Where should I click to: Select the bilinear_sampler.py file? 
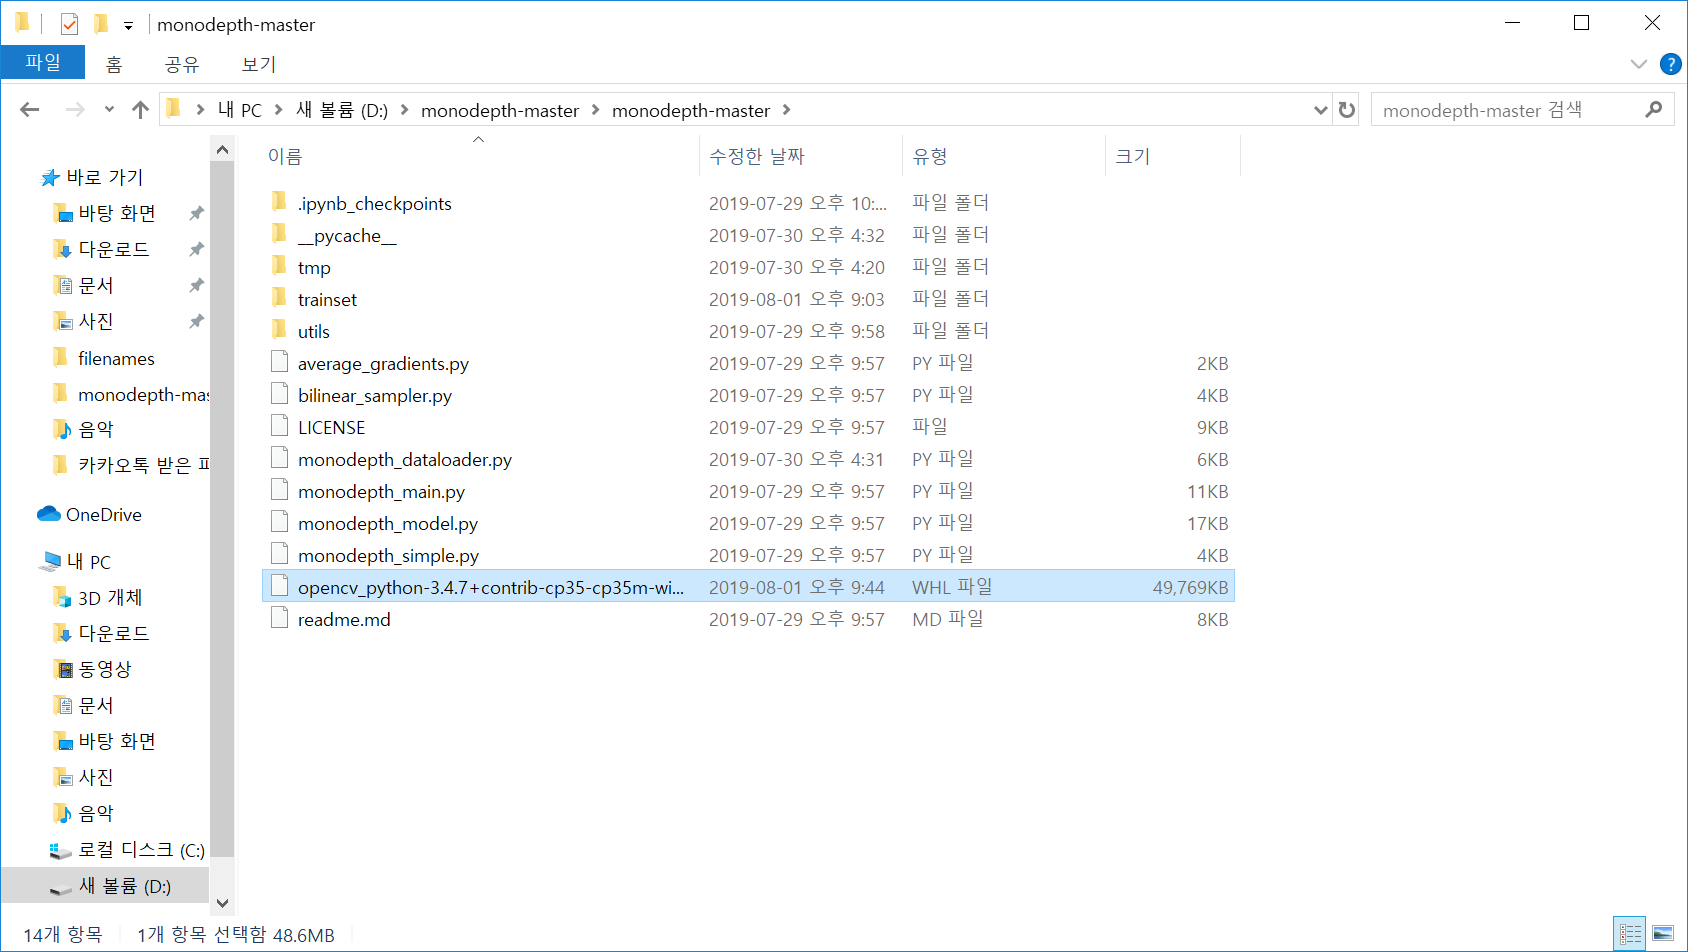click(x=375, y=396)
